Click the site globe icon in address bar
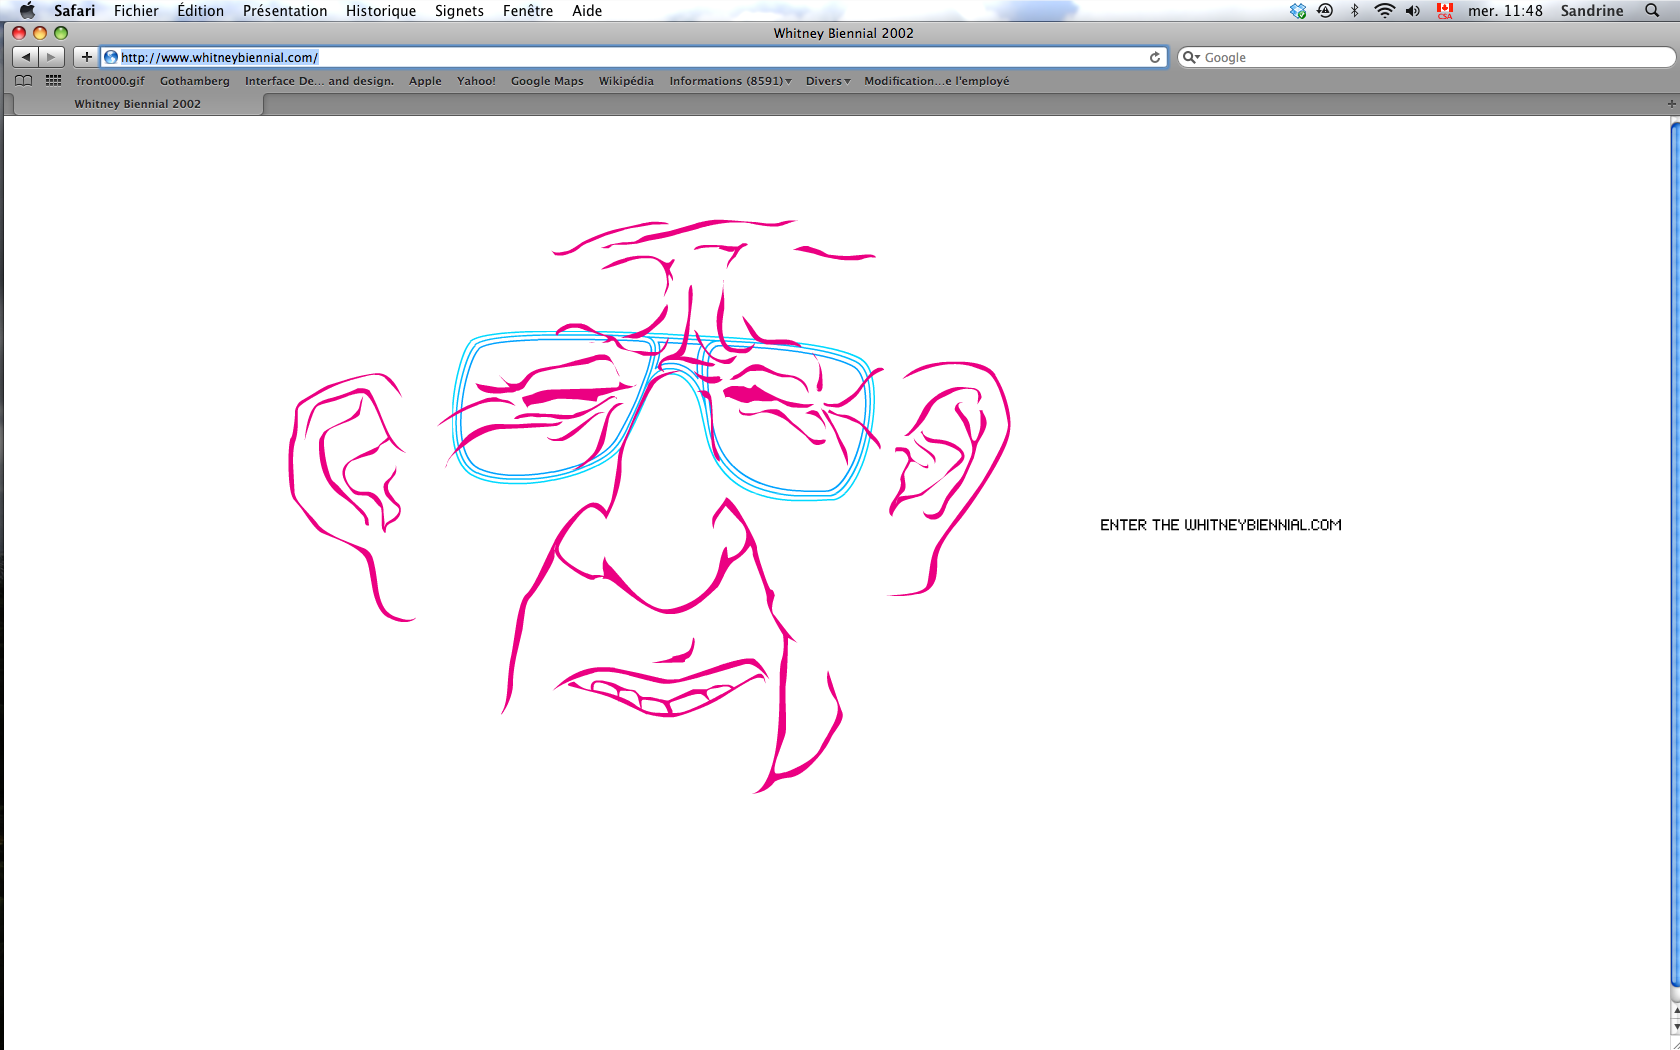1680x1050 pixels. (111, 57)
